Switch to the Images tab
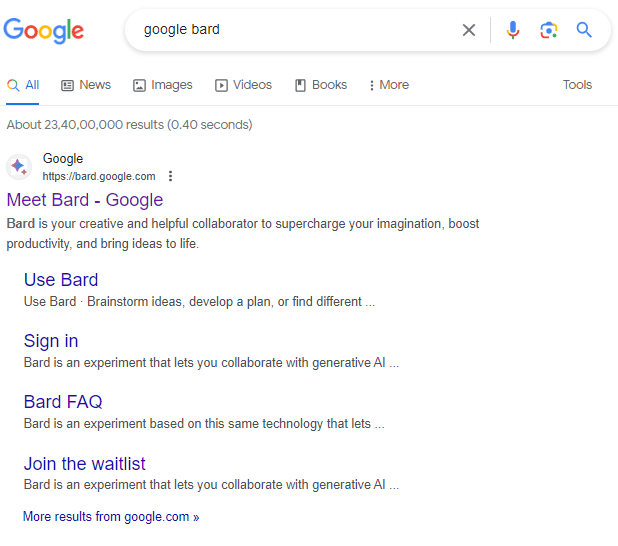 click(163, 85)
